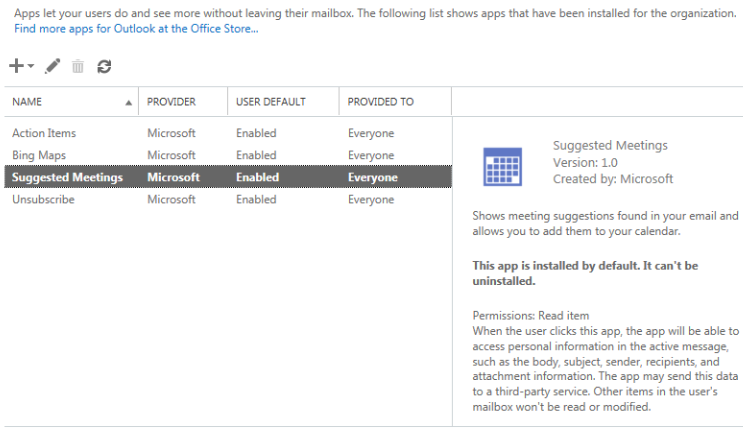Click the delete trash can icon

pyautogui.click(x=78, y=66)
